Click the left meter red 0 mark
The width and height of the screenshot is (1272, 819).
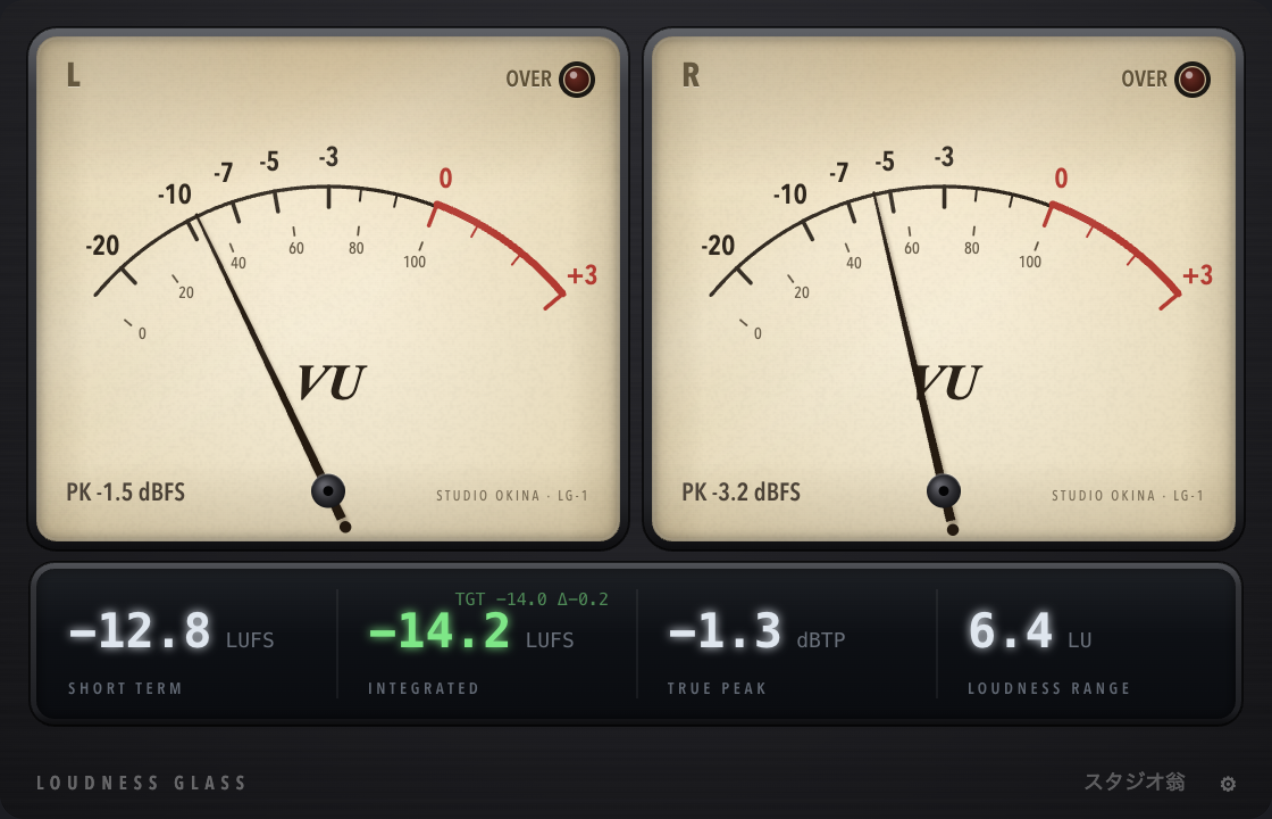445,178
